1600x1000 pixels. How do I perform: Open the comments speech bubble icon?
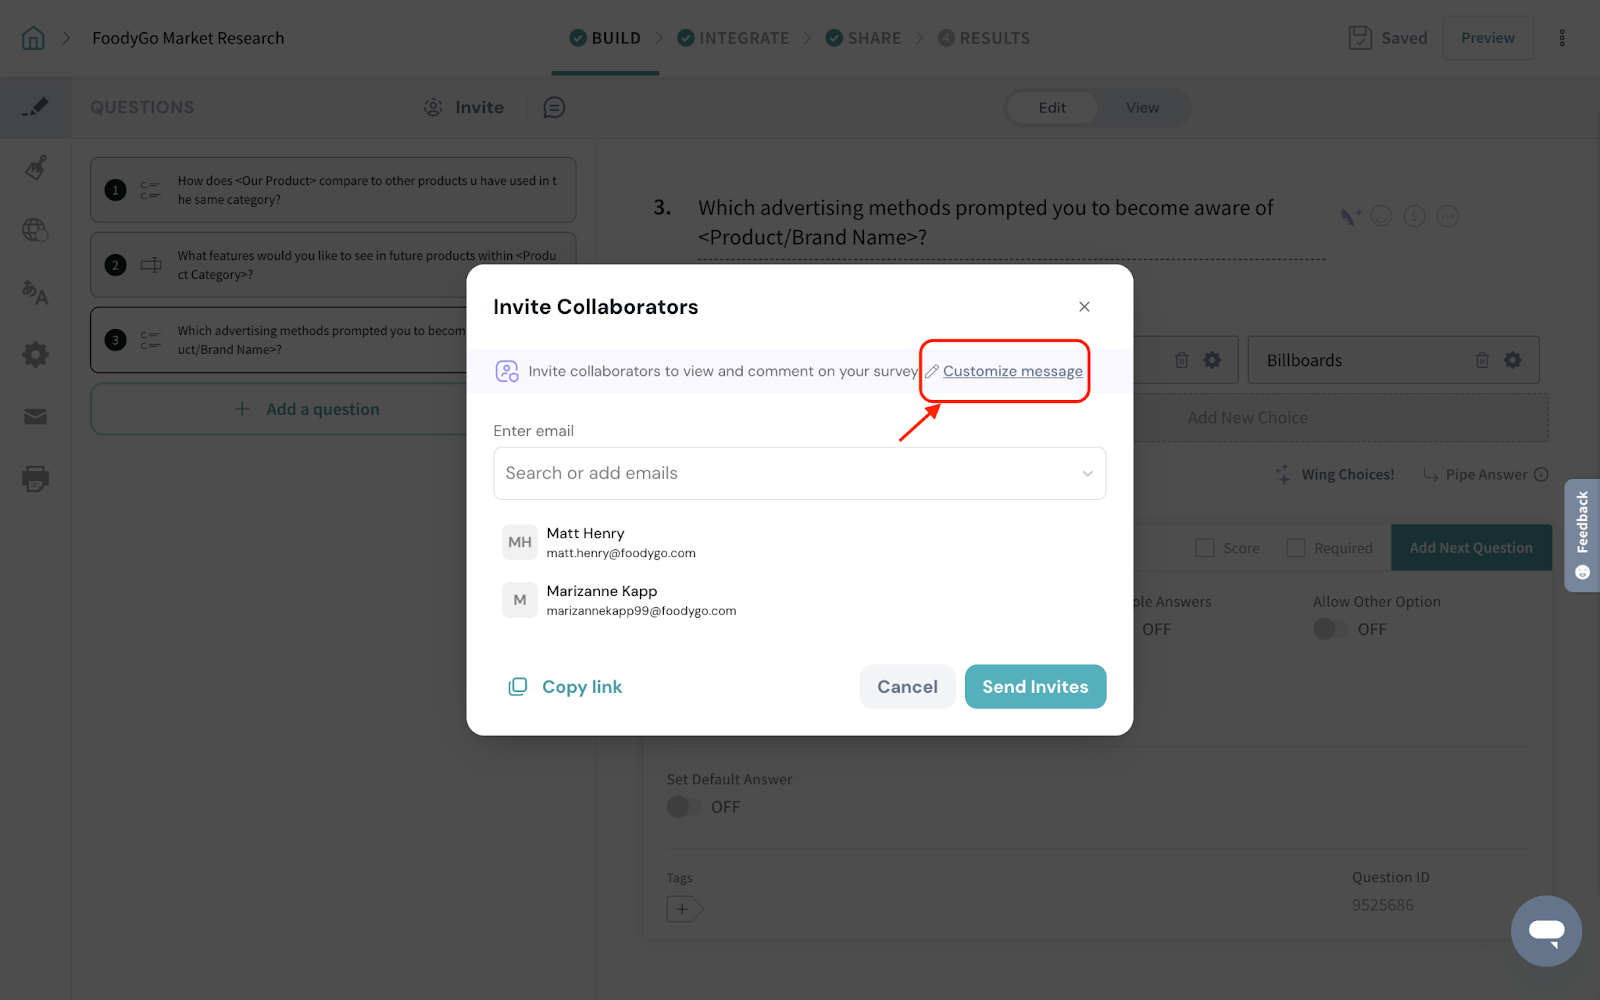554,107
